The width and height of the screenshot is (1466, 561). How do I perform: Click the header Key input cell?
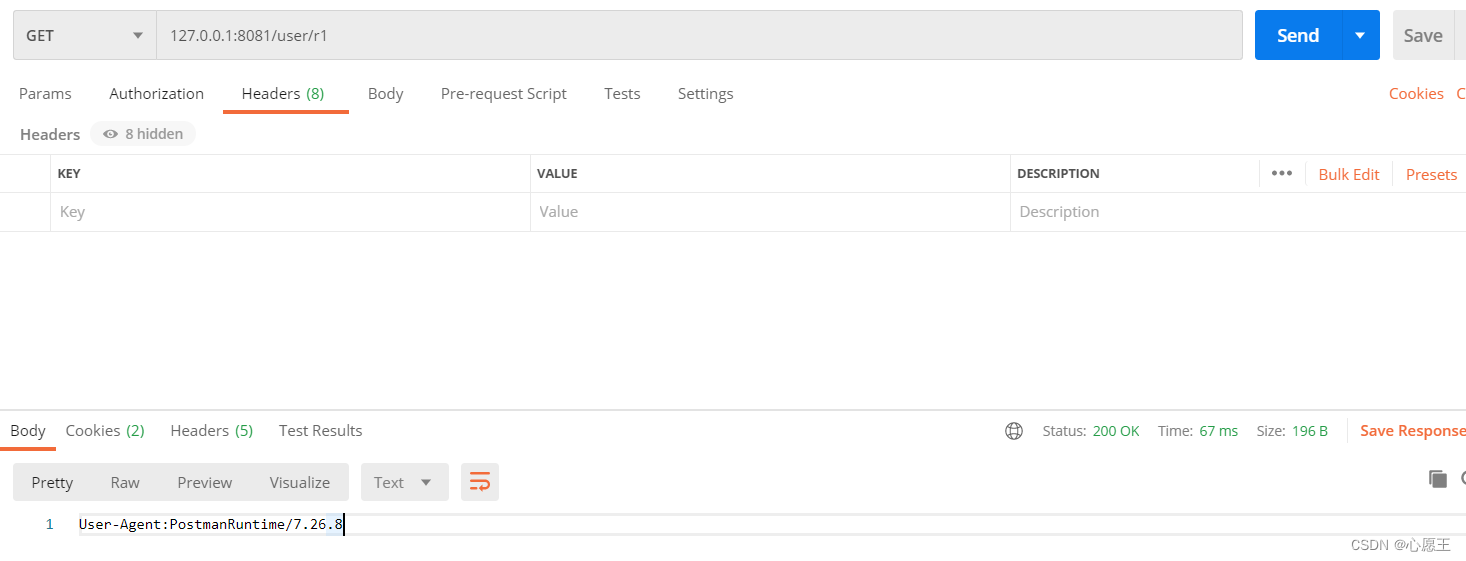tap(290, 212)
